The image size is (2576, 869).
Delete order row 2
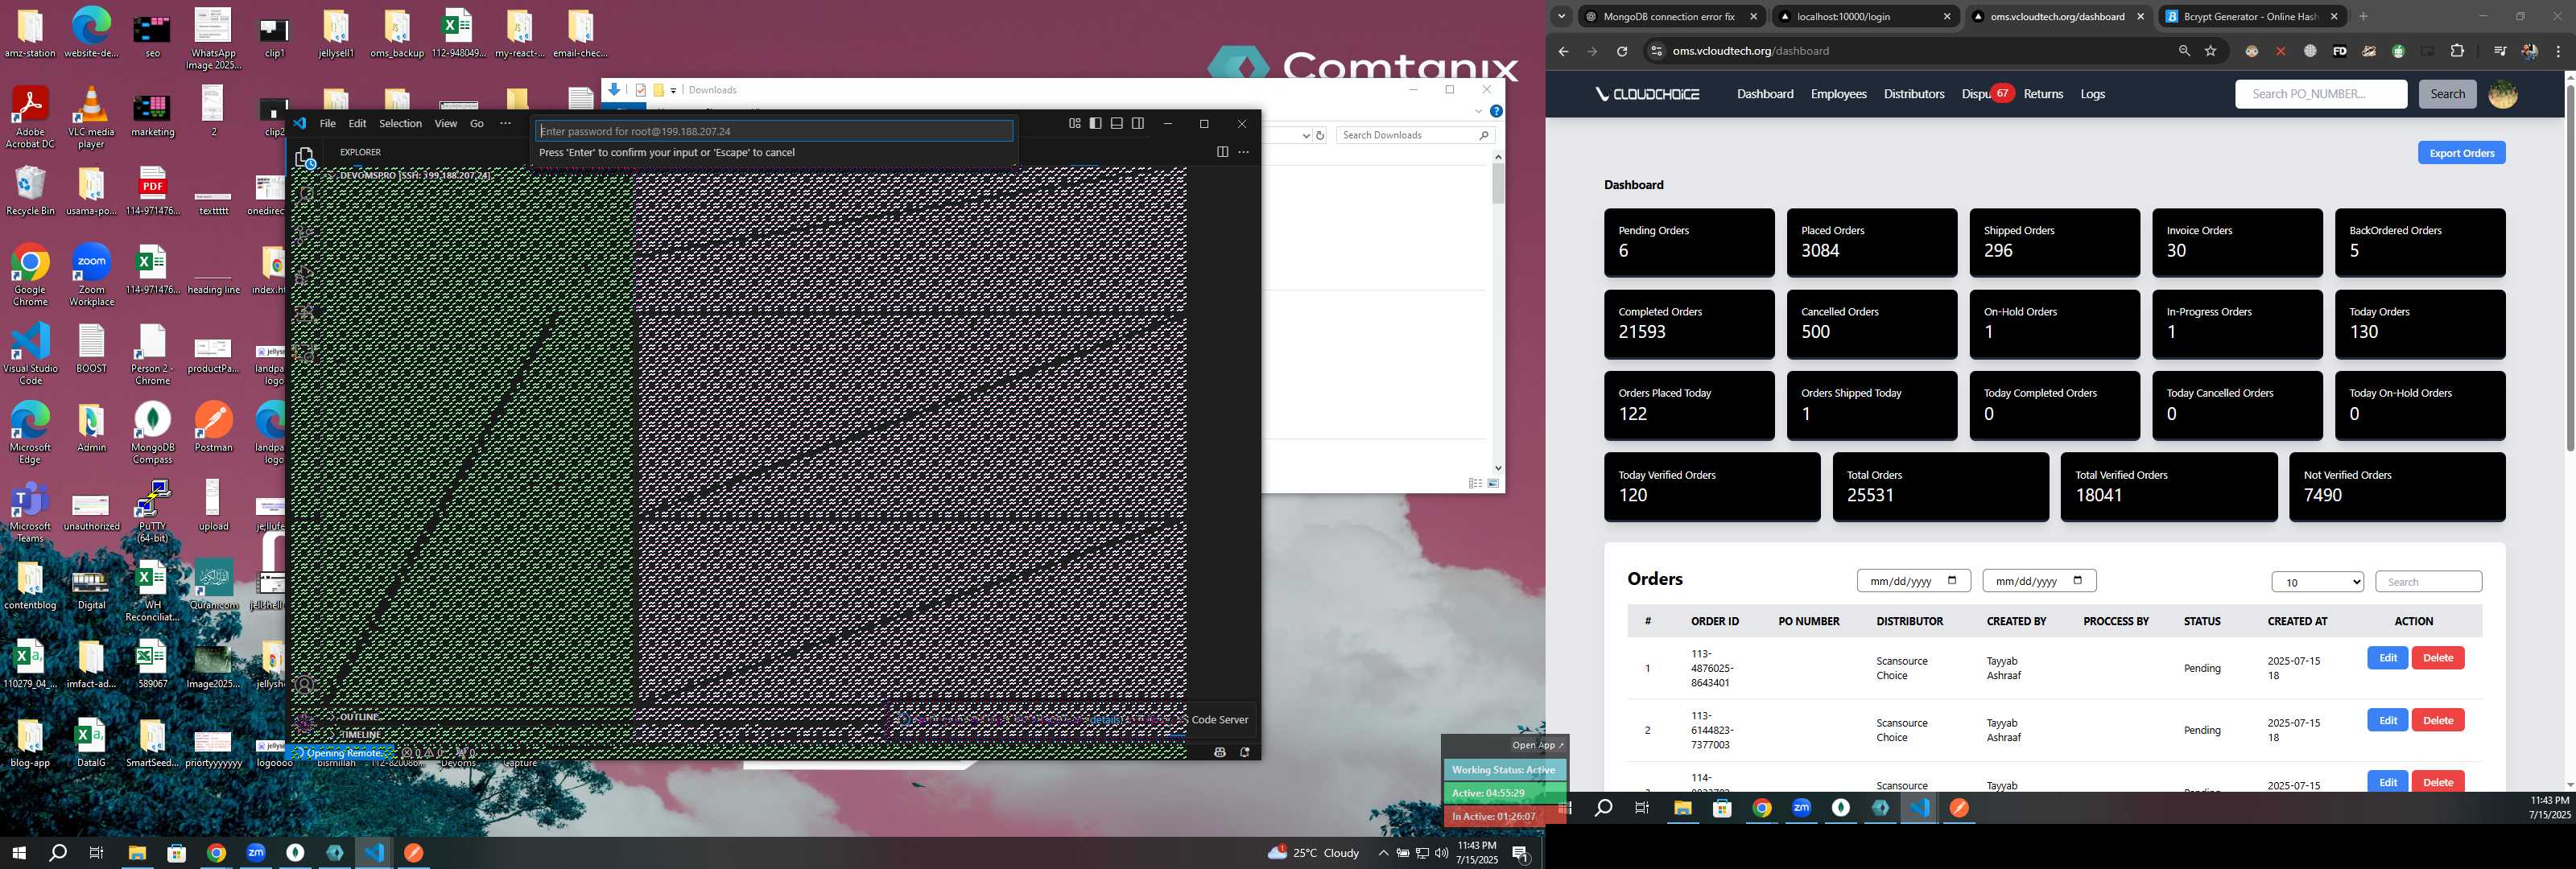2437,720
